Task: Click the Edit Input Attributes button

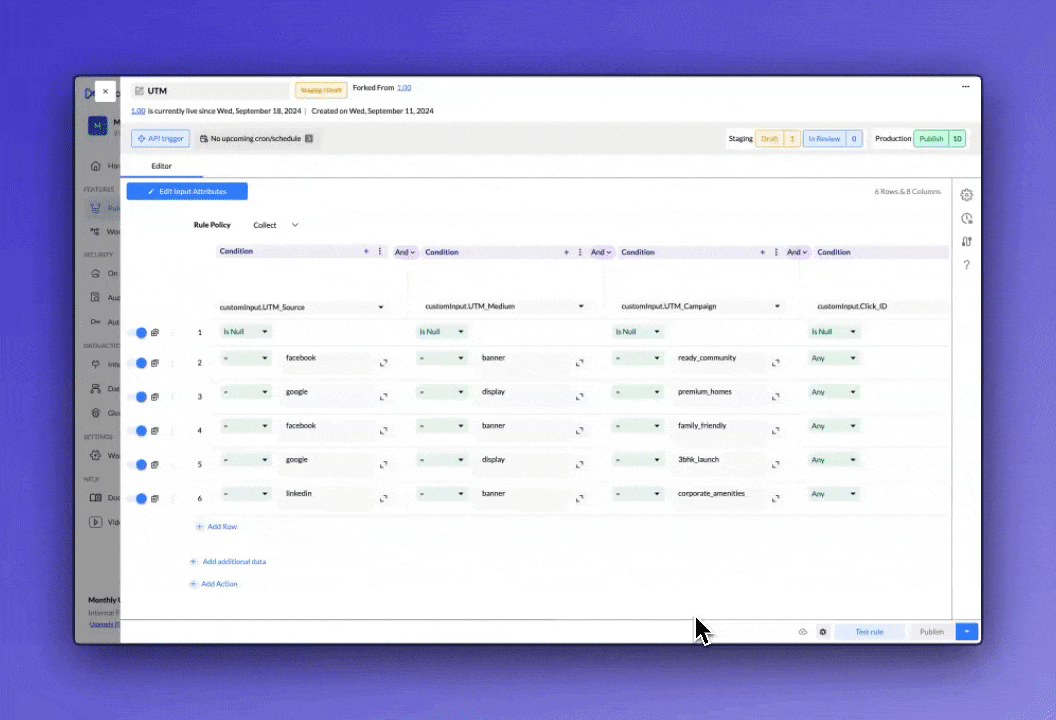Action: click(x=187, y=191)
